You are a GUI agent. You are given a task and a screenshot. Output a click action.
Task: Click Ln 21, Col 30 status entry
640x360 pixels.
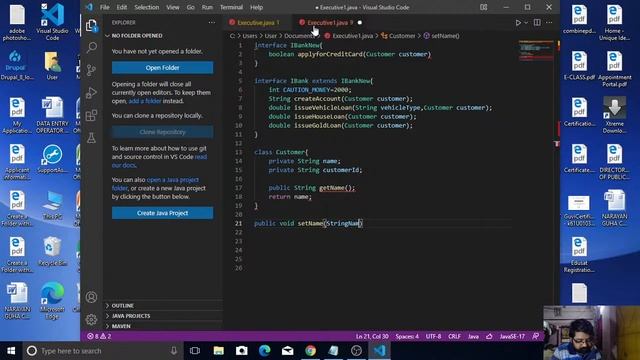tap(372, 336)
